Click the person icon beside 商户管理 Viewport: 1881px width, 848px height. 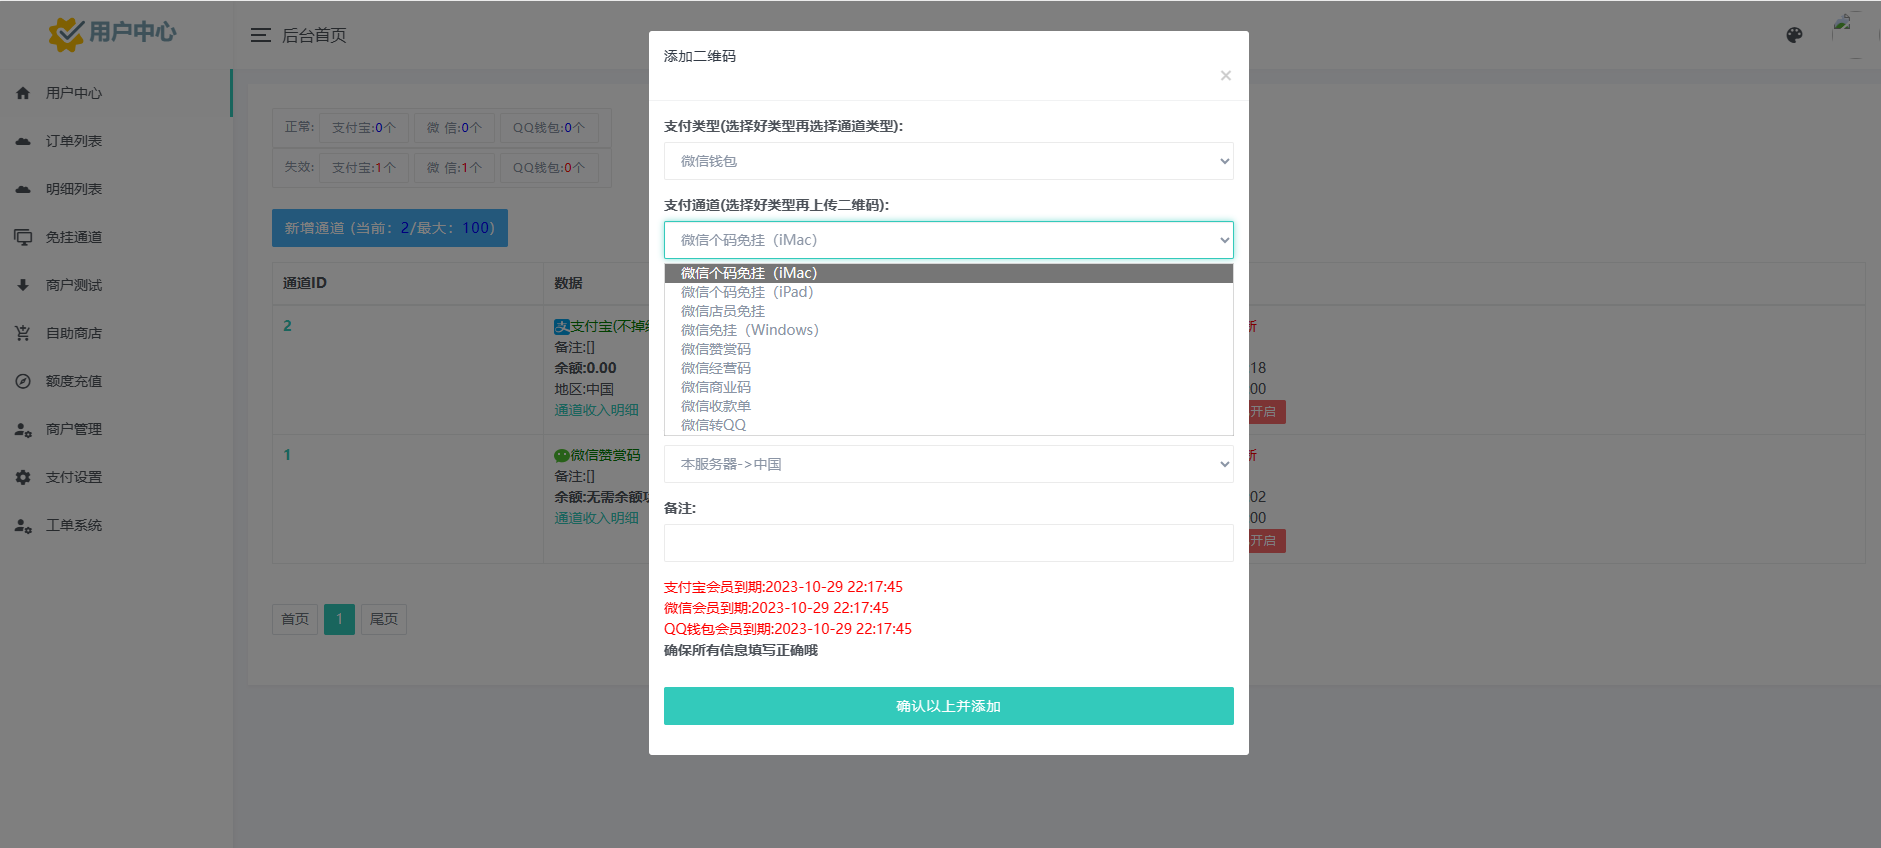(x=23, y=429)
